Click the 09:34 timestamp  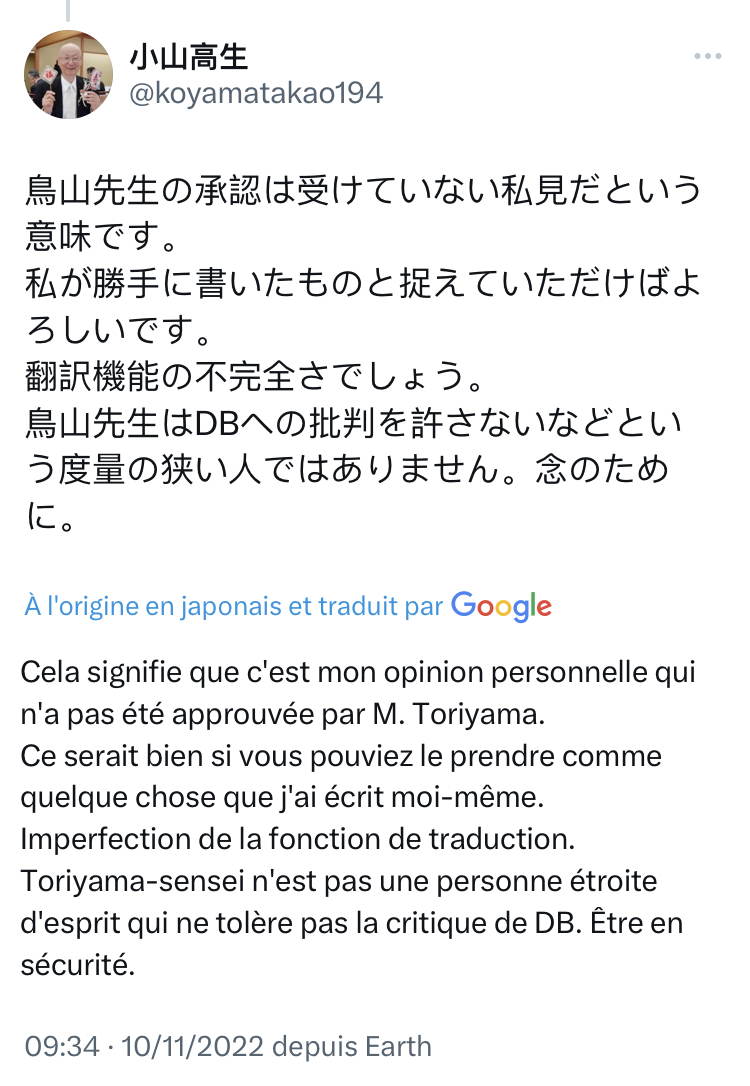pyautogui.click(x=62, y=1047)
